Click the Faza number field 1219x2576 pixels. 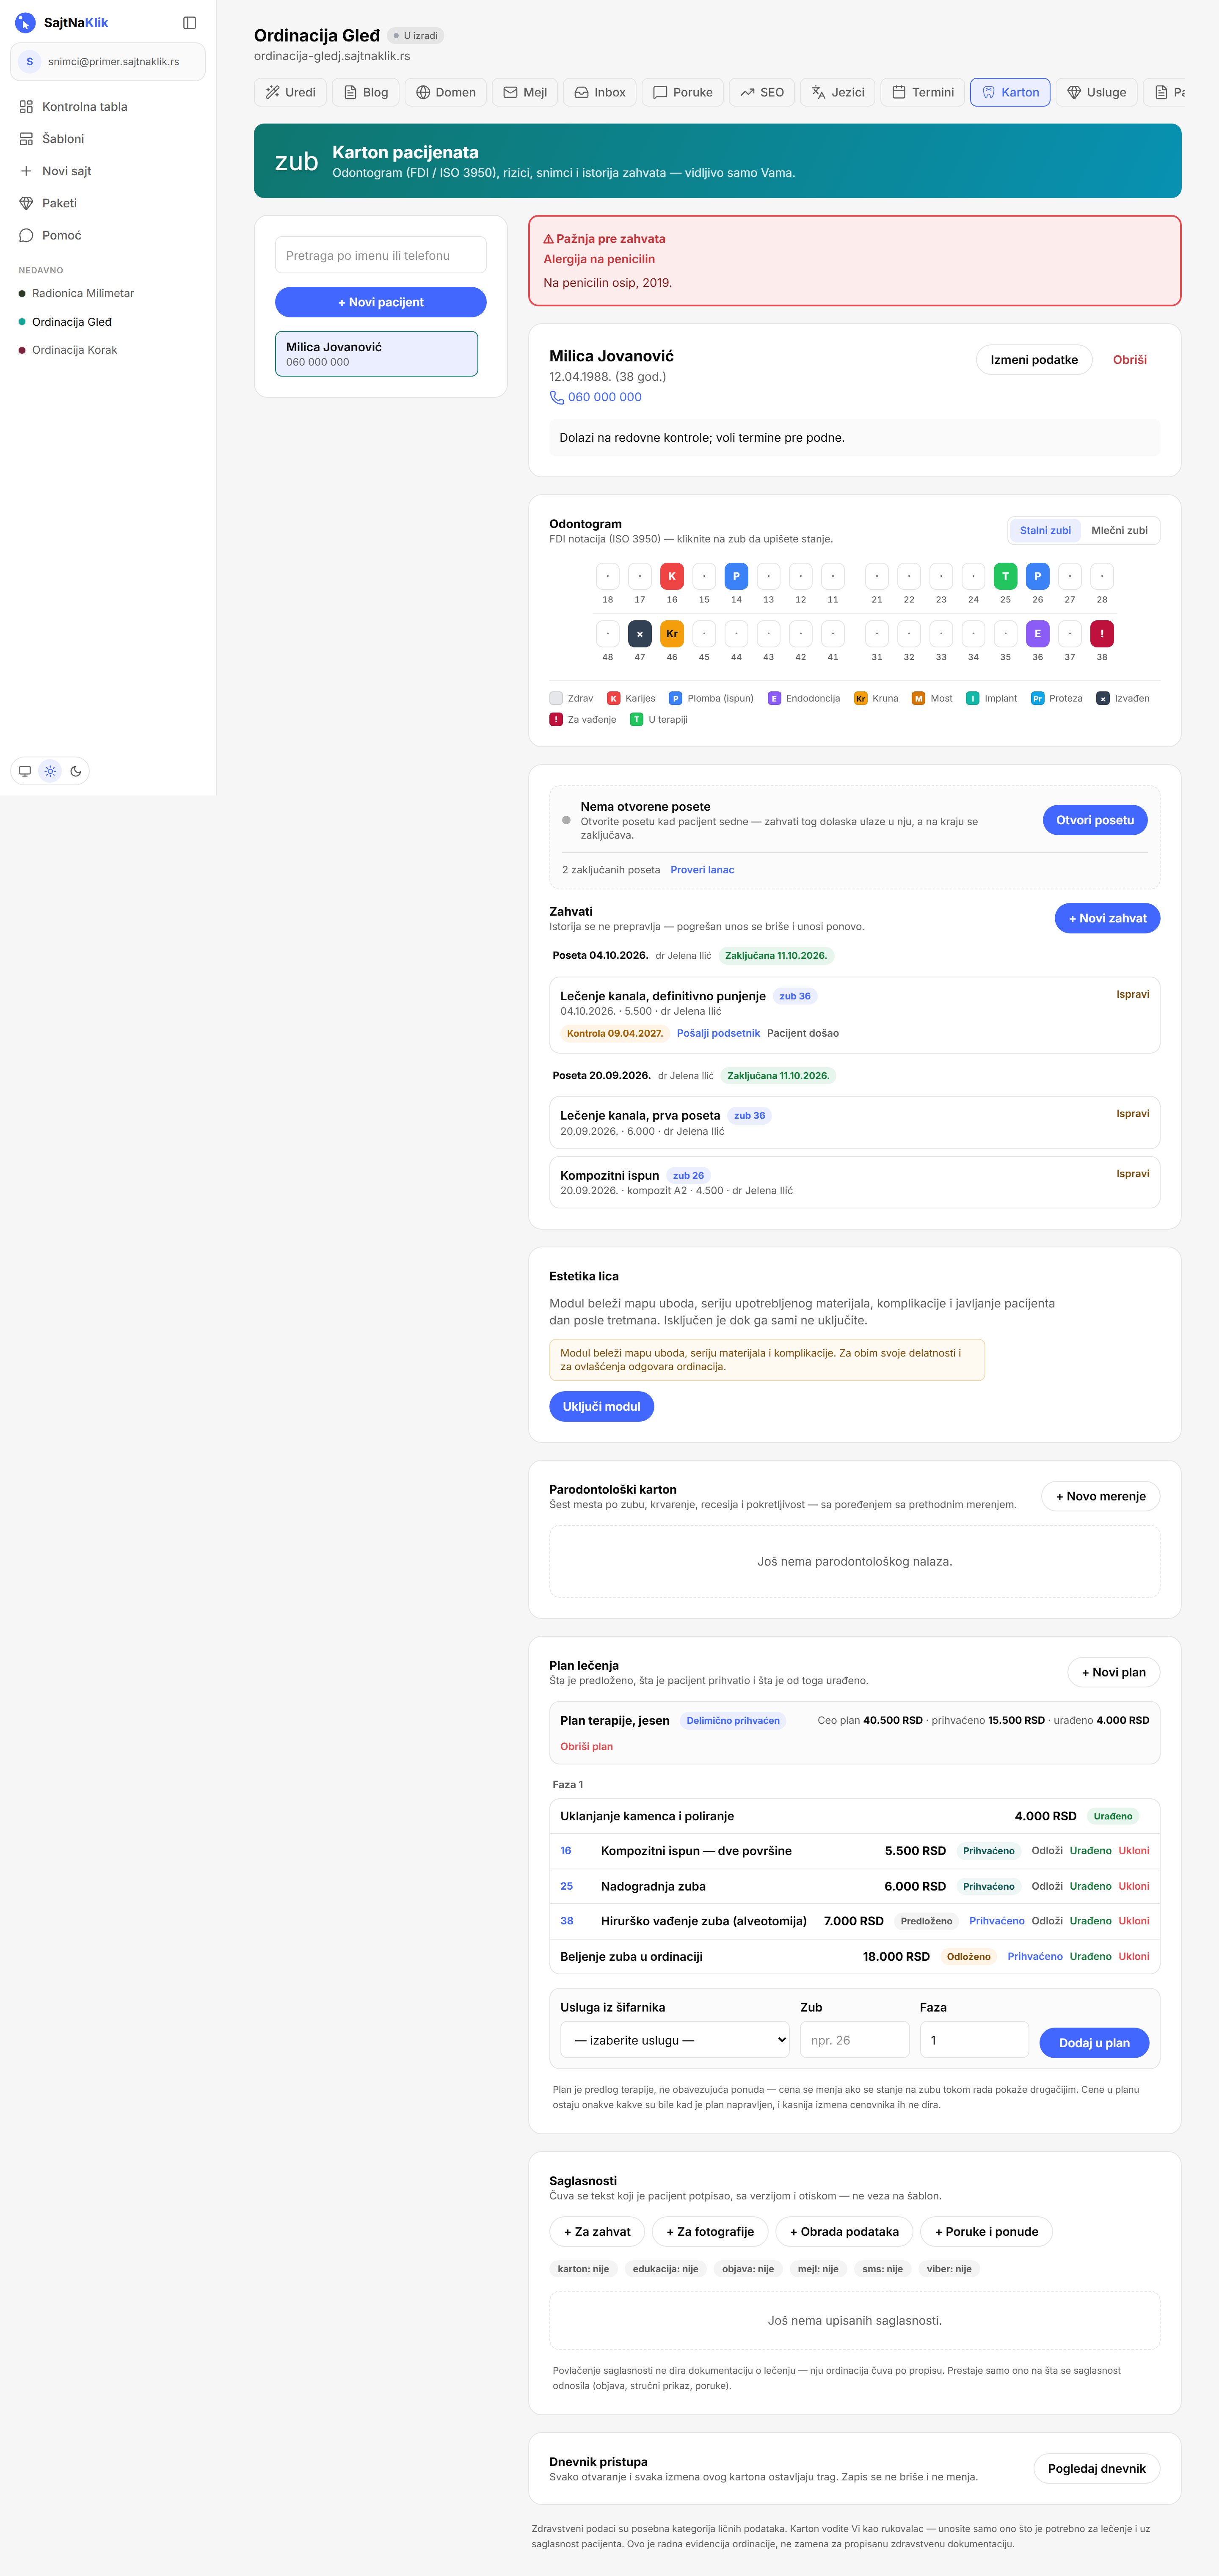point(974,2040)
